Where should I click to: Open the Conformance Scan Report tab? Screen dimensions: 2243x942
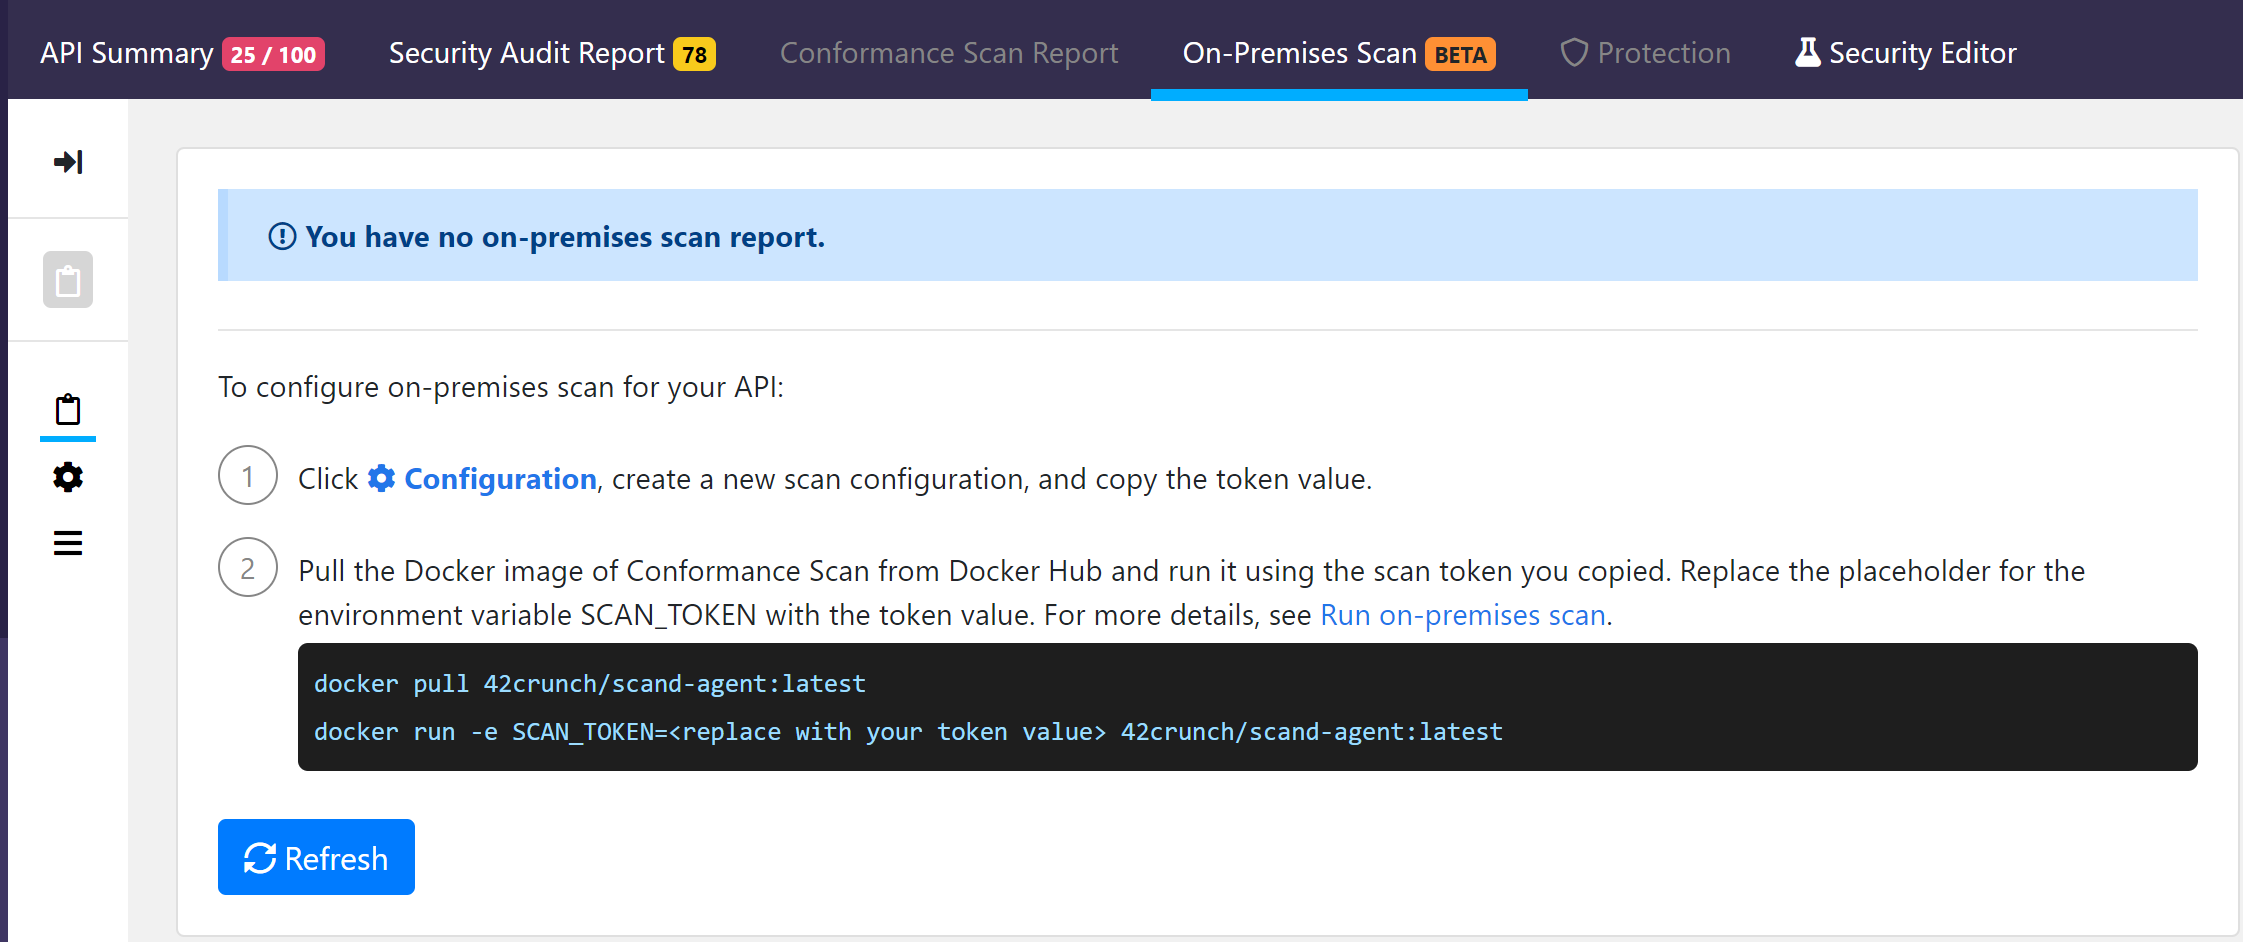coord(949,53)
